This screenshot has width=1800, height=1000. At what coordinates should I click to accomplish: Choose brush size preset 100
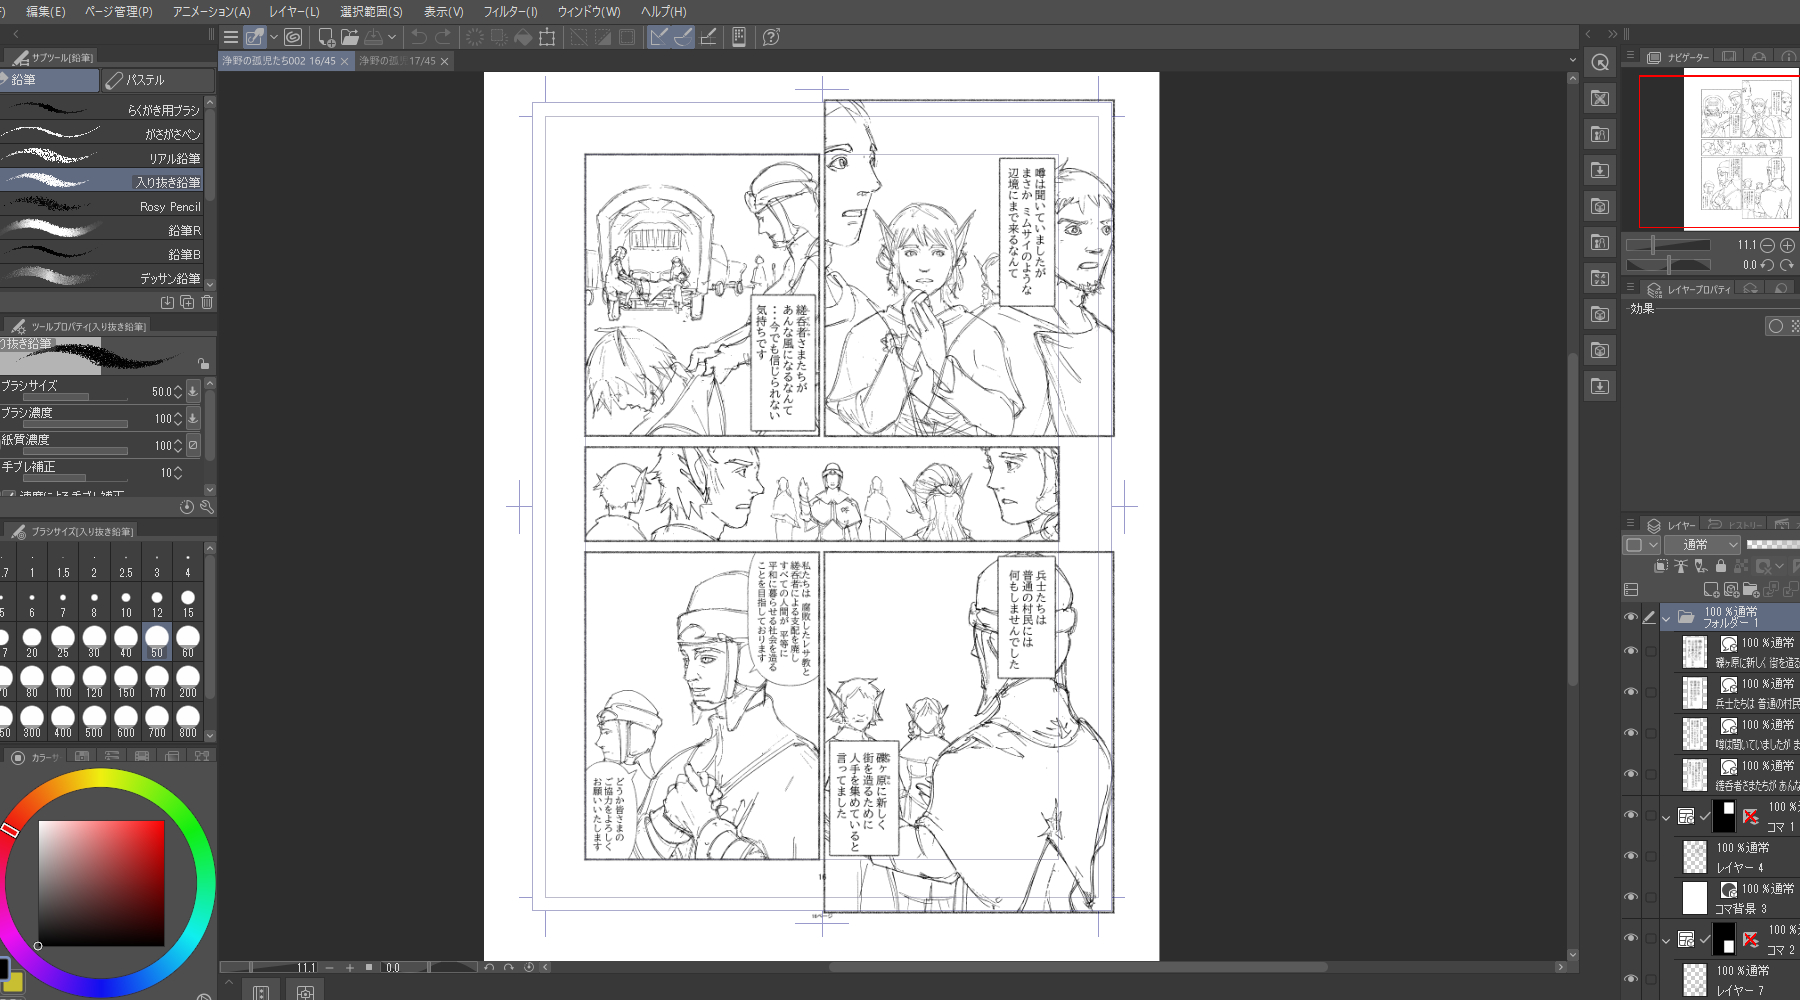pyautogui.click(x=63, y=681)
